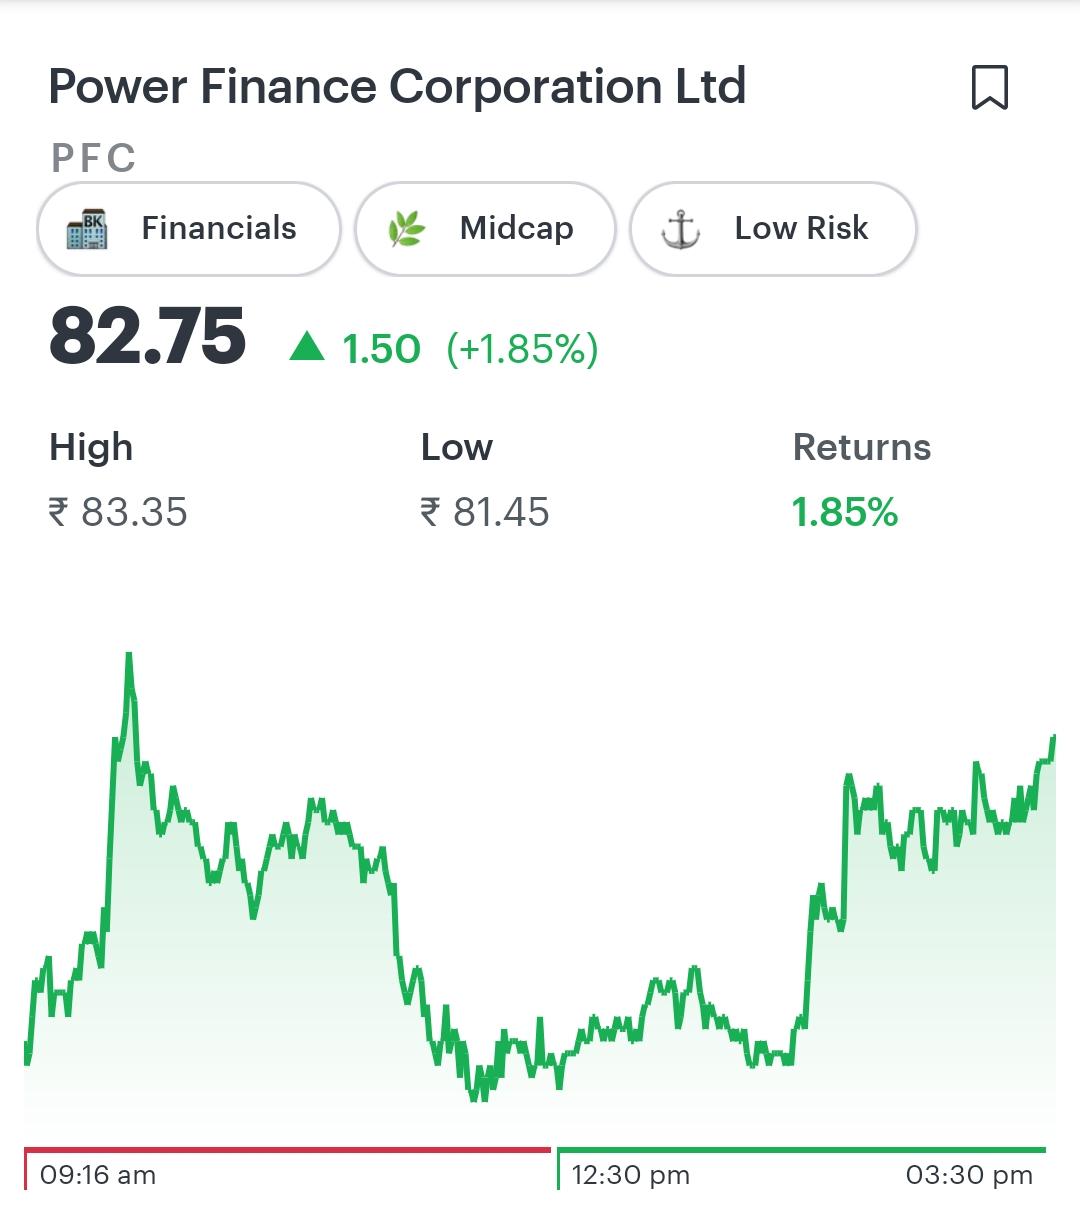The height and width of the screenshot is (1221, 1080).
Task: Click the 09:16 am timeline marker
Action: (98, 1175)
